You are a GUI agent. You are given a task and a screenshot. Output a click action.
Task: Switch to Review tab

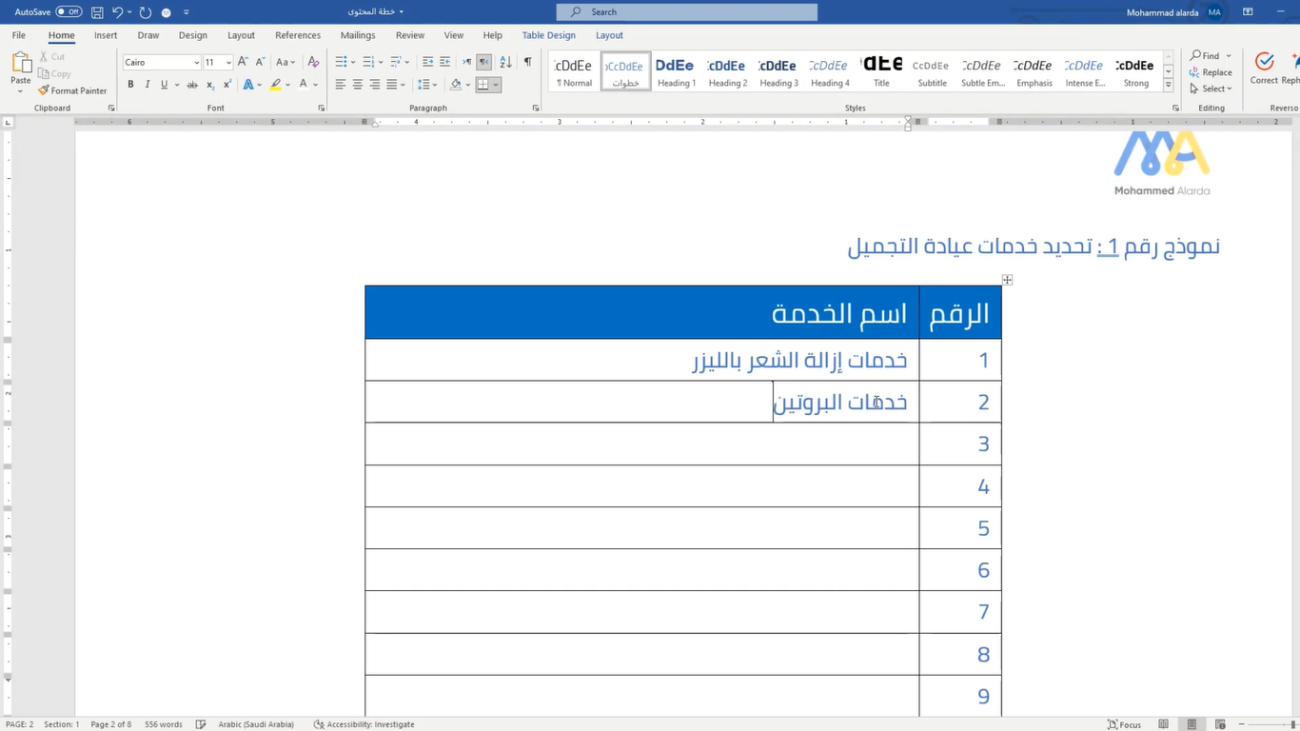pos(410,35)
